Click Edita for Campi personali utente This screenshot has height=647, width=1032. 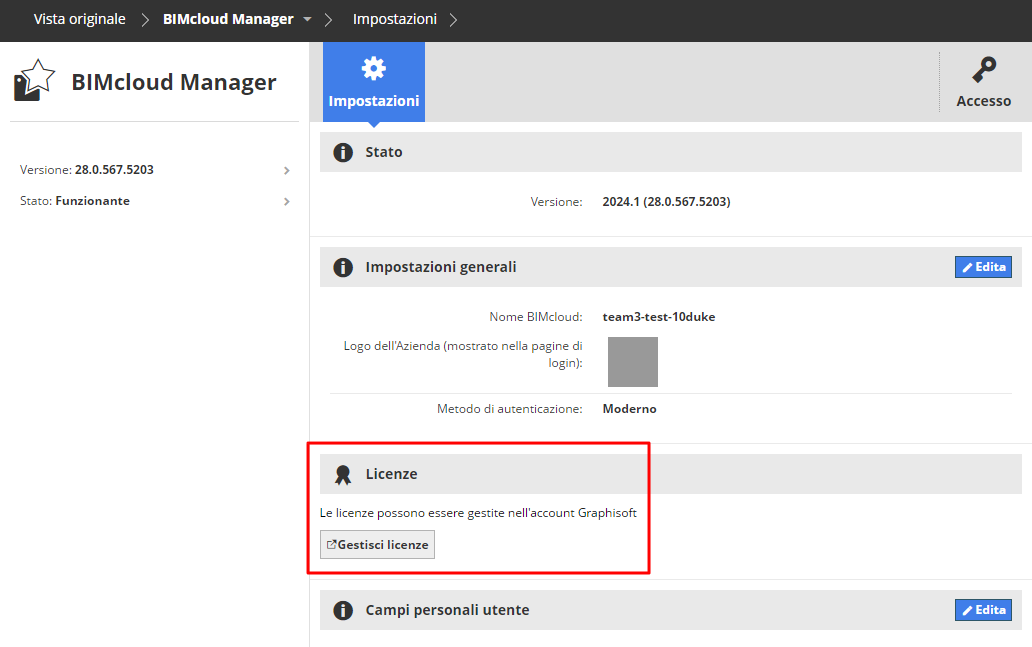(x=983, y=610)
